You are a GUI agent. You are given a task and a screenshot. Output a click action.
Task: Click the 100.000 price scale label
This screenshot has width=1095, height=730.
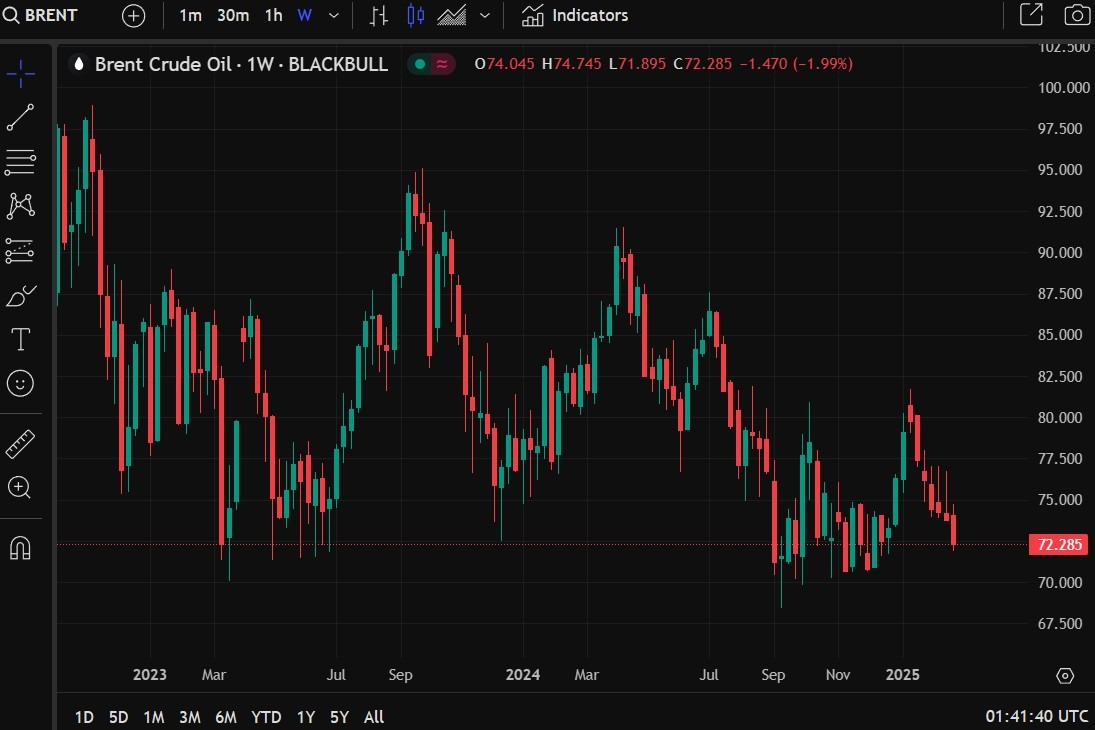[1064, 87]
